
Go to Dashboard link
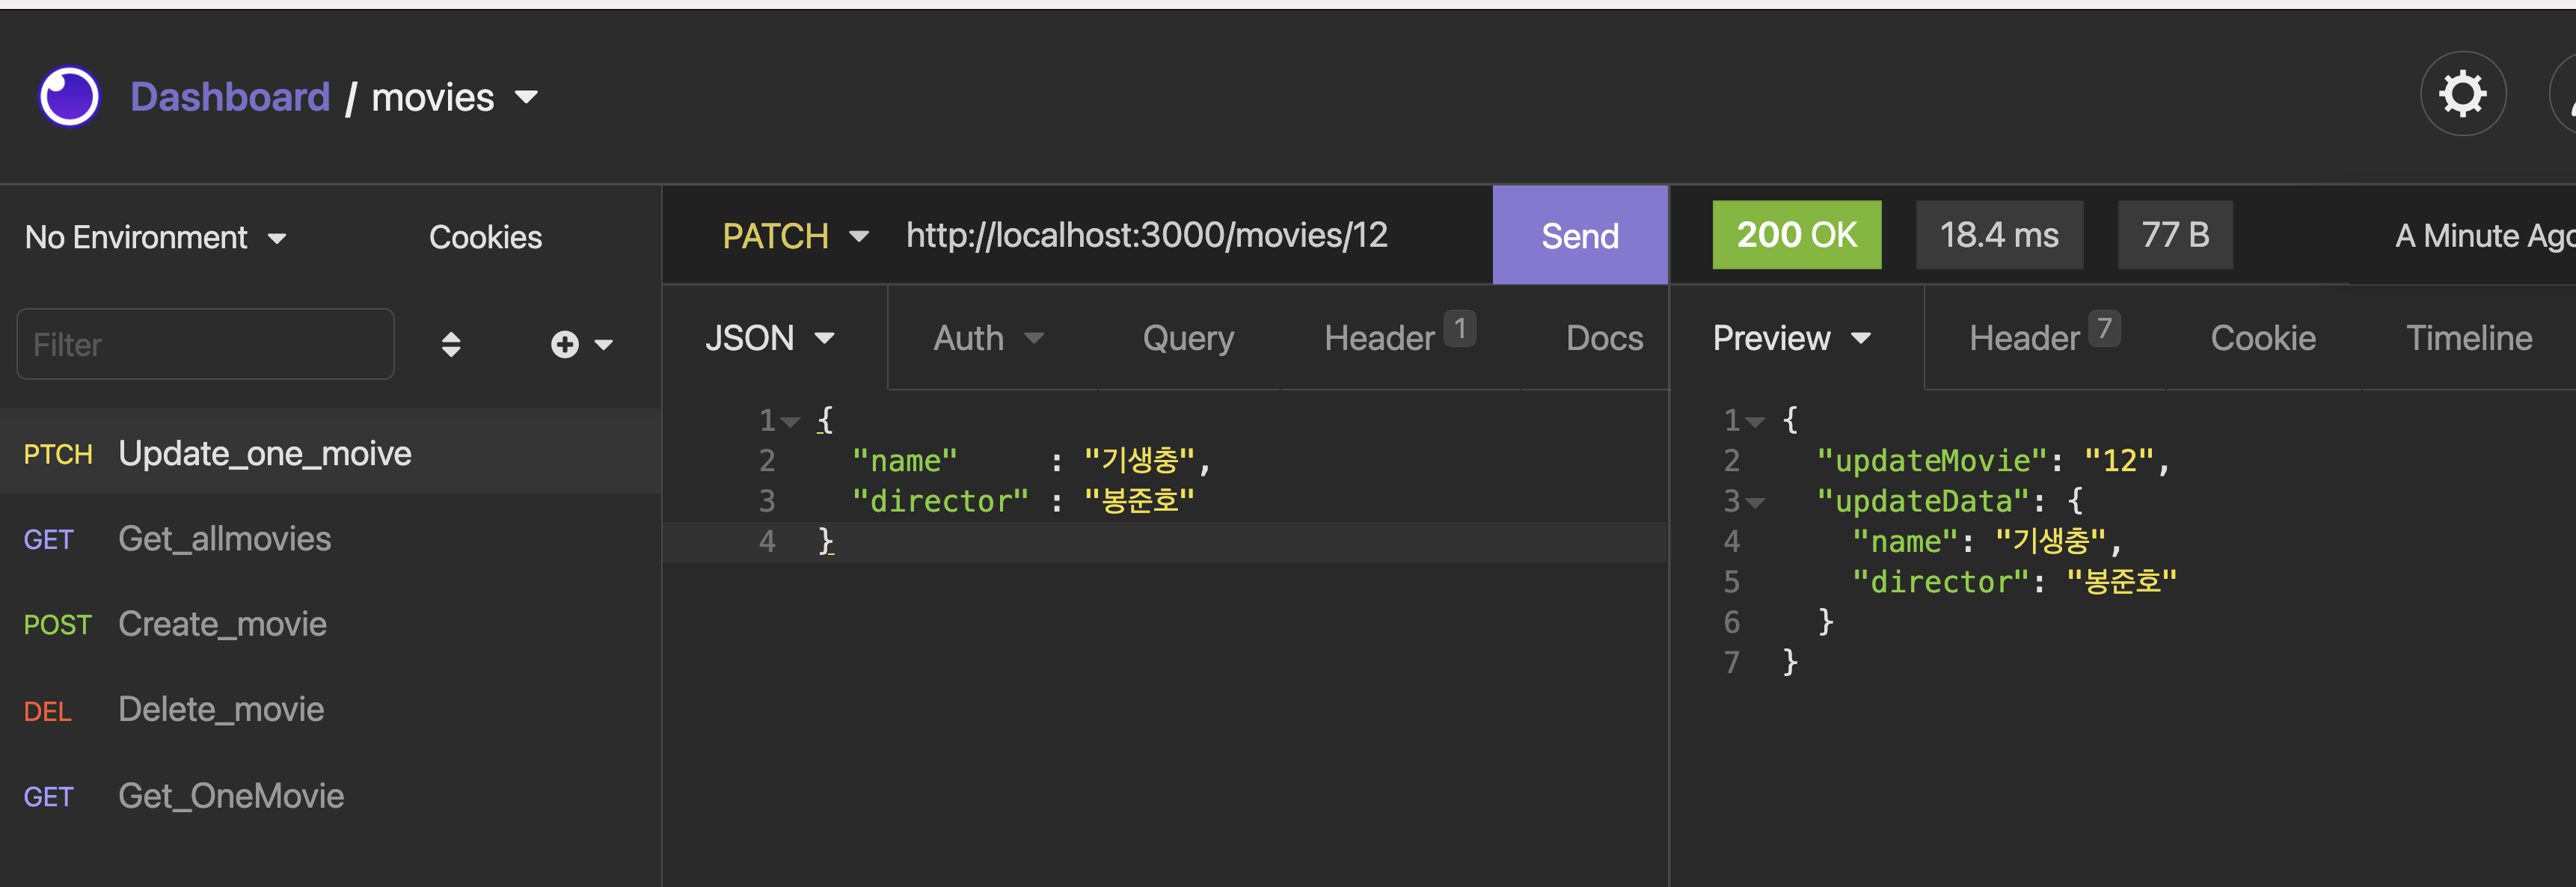coord(230,98)
